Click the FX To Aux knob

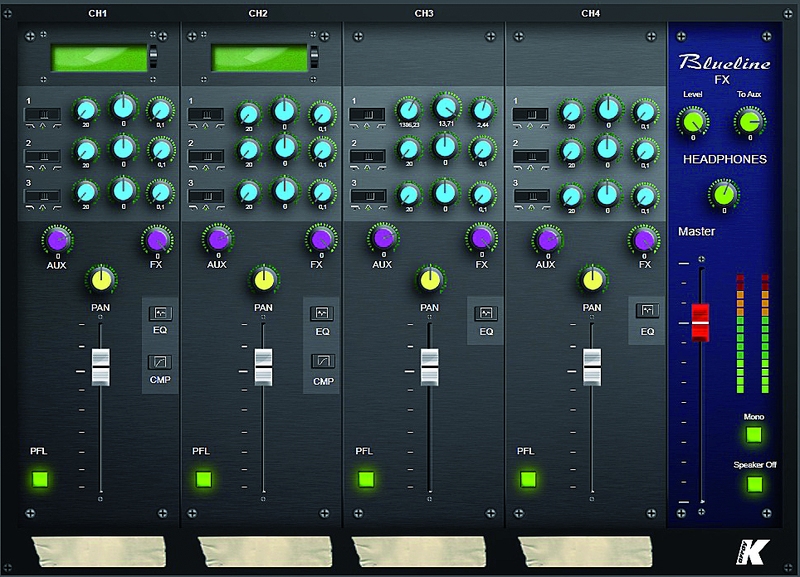pyautogui.click(x=750, y=121)
